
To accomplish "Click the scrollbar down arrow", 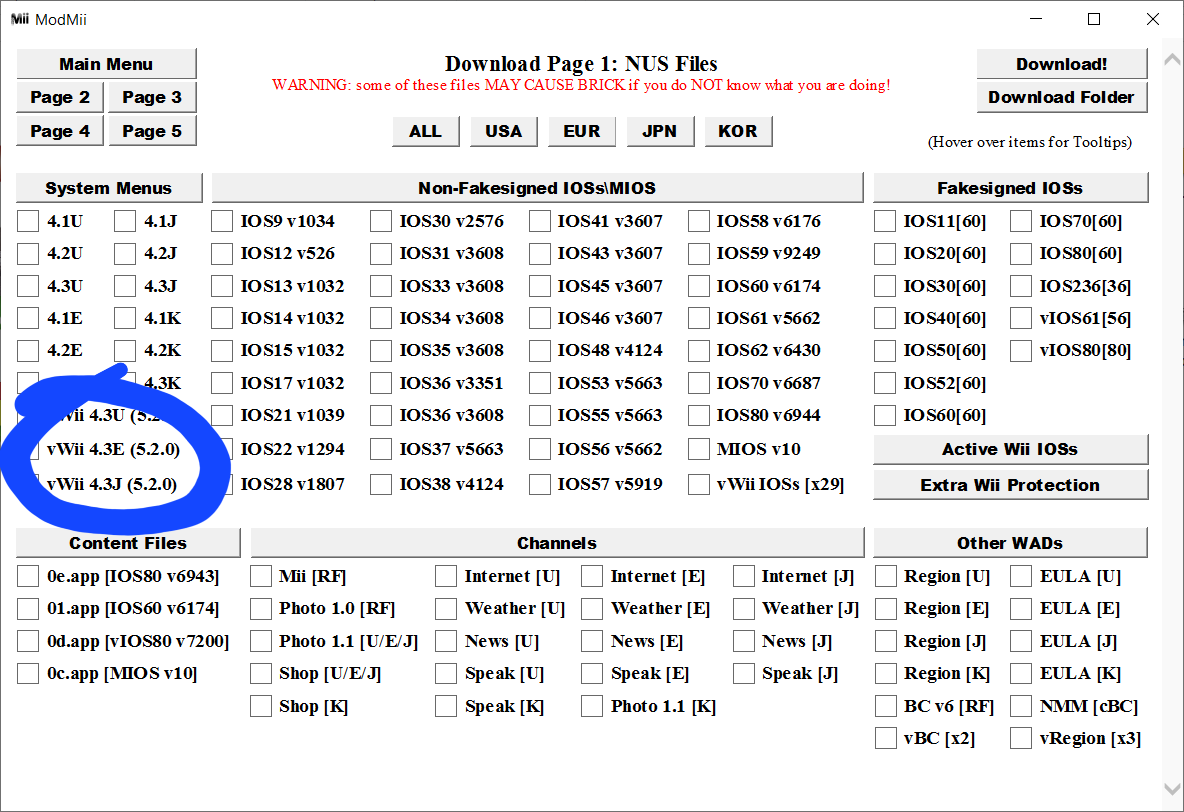I will pos(1172,789).
